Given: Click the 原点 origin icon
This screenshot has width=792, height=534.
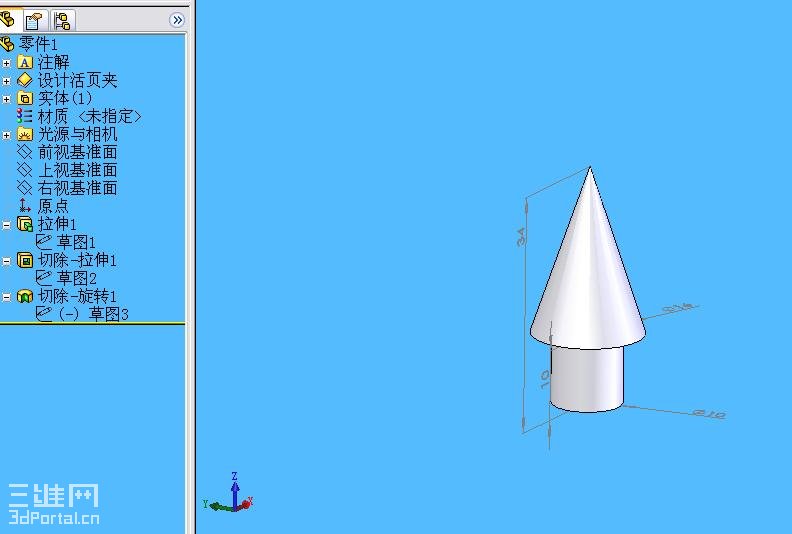Looking at the screenshot, I should tap(24, 206).
